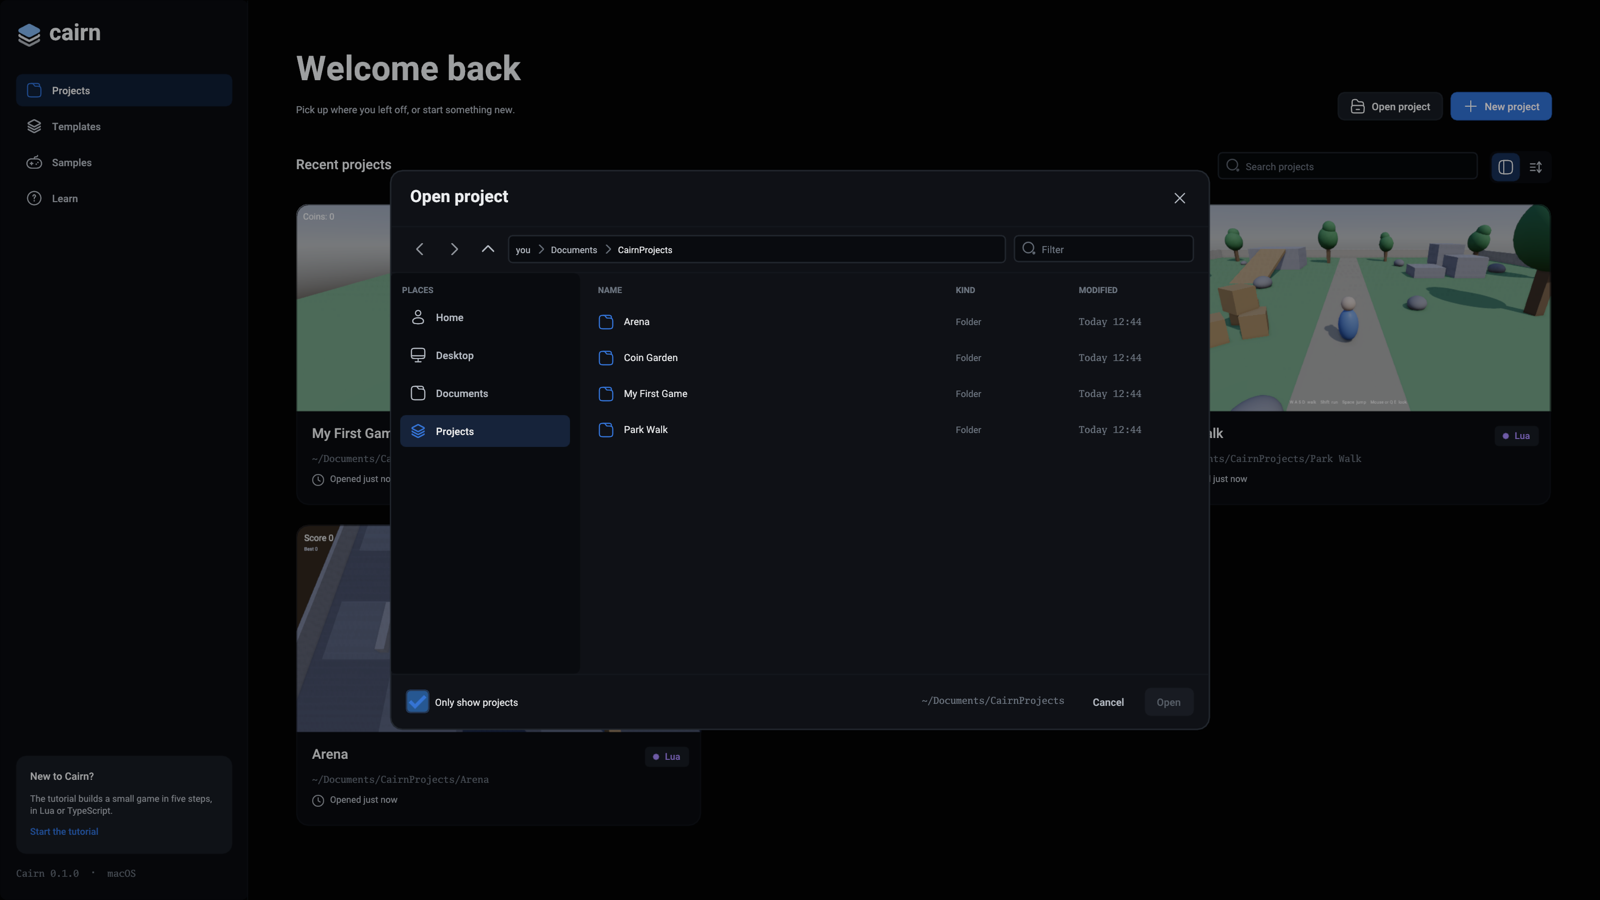Open the Park Walk project thumbnail

click(1380, 308)
